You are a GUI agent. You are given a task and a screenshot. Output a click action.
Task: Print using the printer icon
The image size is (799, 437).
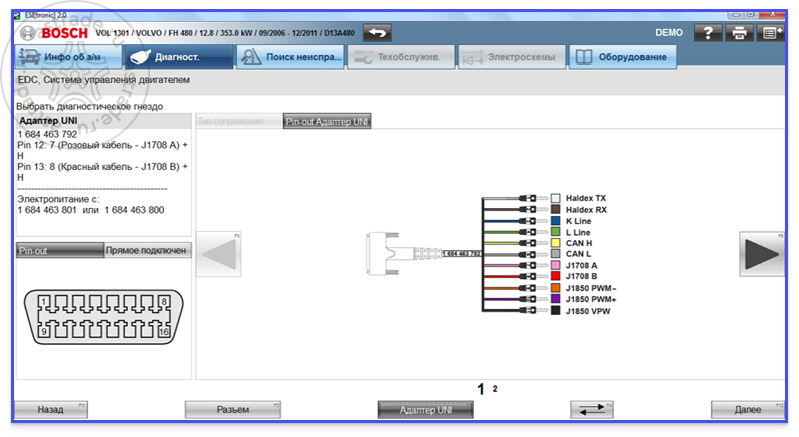(x=739, y=33)
